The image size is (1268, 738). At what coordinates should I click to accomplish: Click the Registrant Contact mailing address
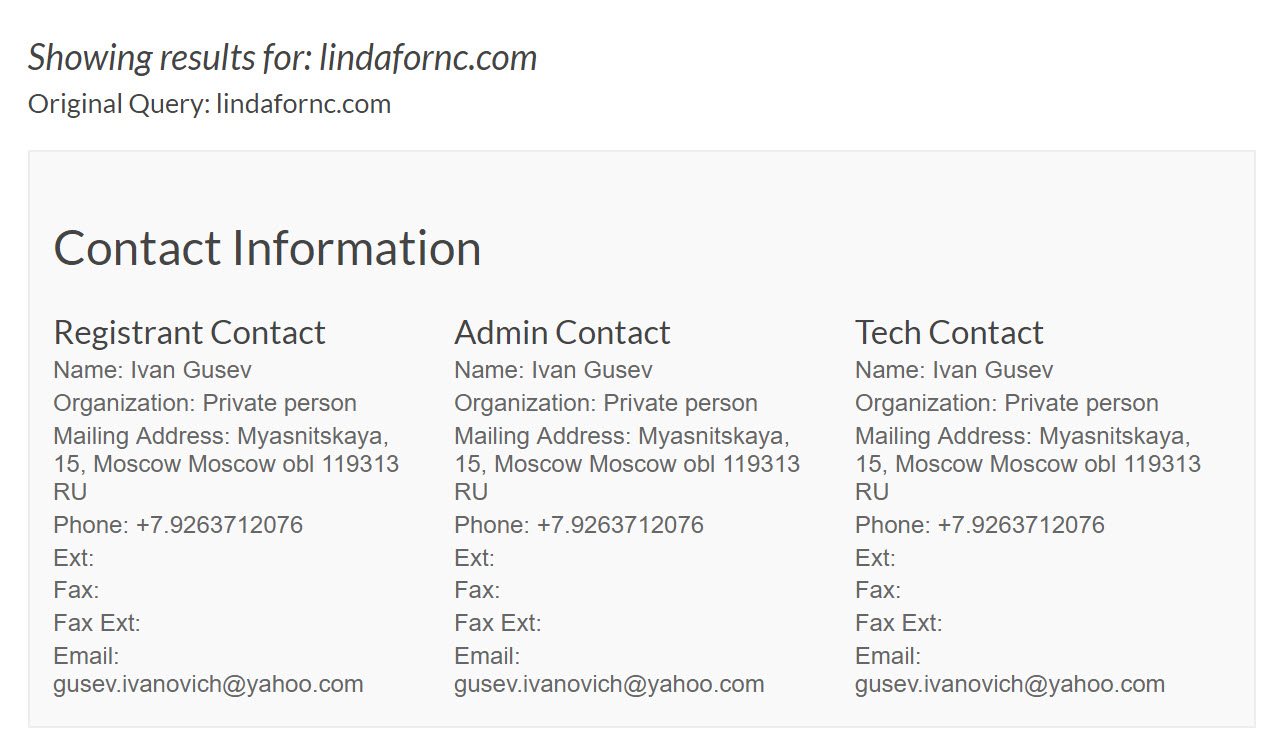226,464
